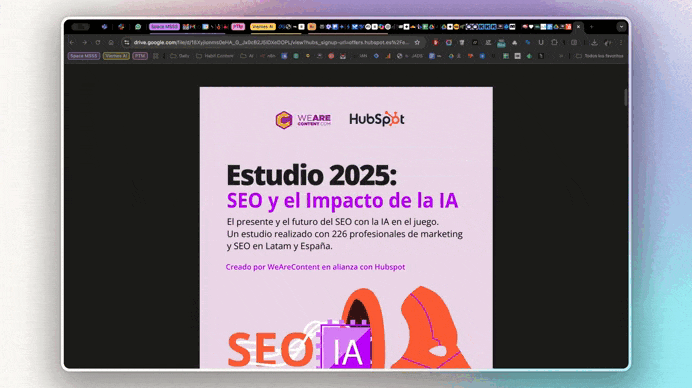The width and height of the screenshot is (692, 388).
Task: Expand the tab search chevron
Action: point(621,27)
